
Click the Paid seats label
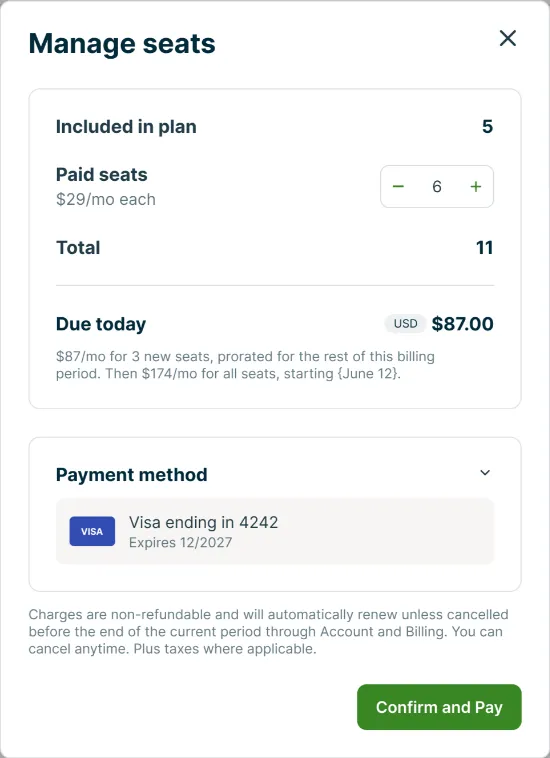(101, 175)
